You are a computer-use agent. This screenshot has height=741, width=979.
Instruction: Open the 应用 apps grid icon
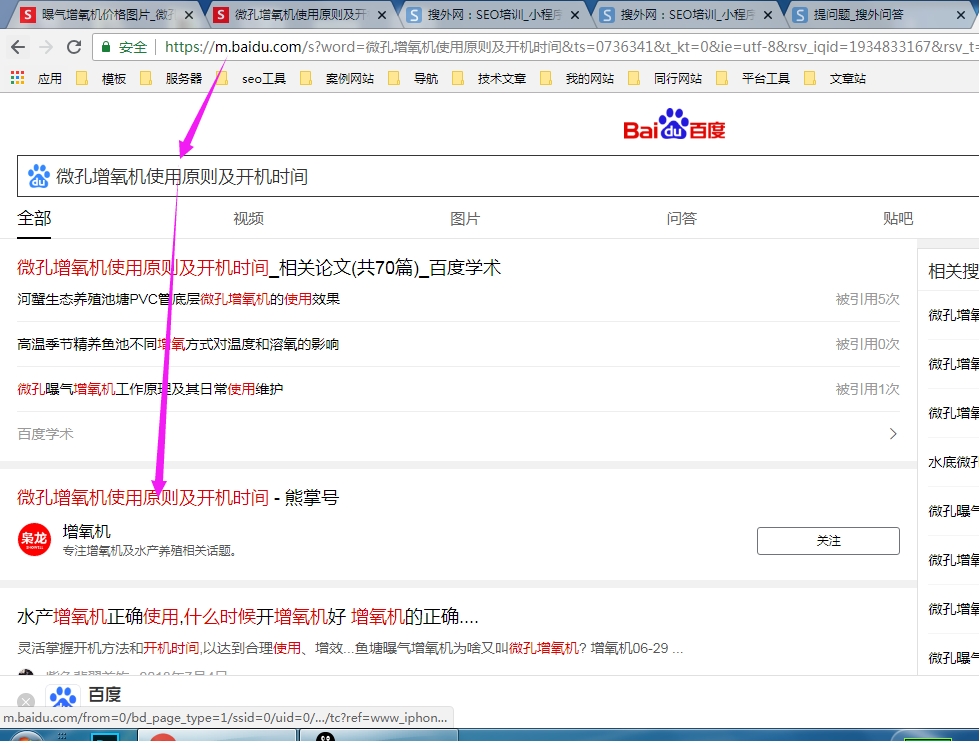(x=17, y=78)
